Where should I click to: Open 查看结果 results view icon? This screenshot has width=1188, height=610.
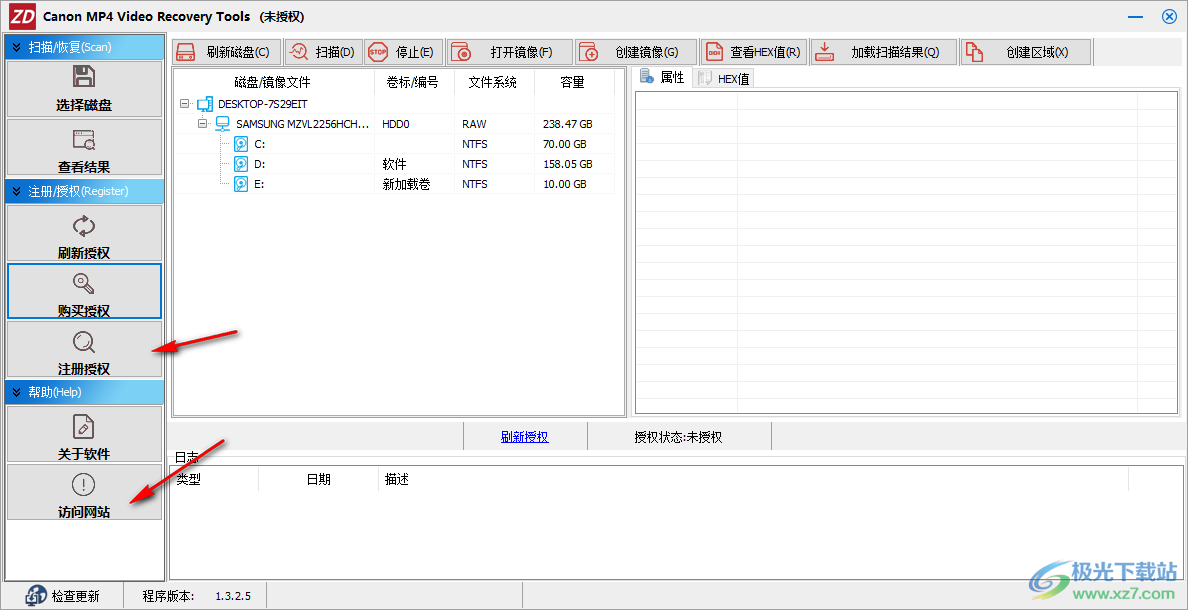(x=83, y=139)
